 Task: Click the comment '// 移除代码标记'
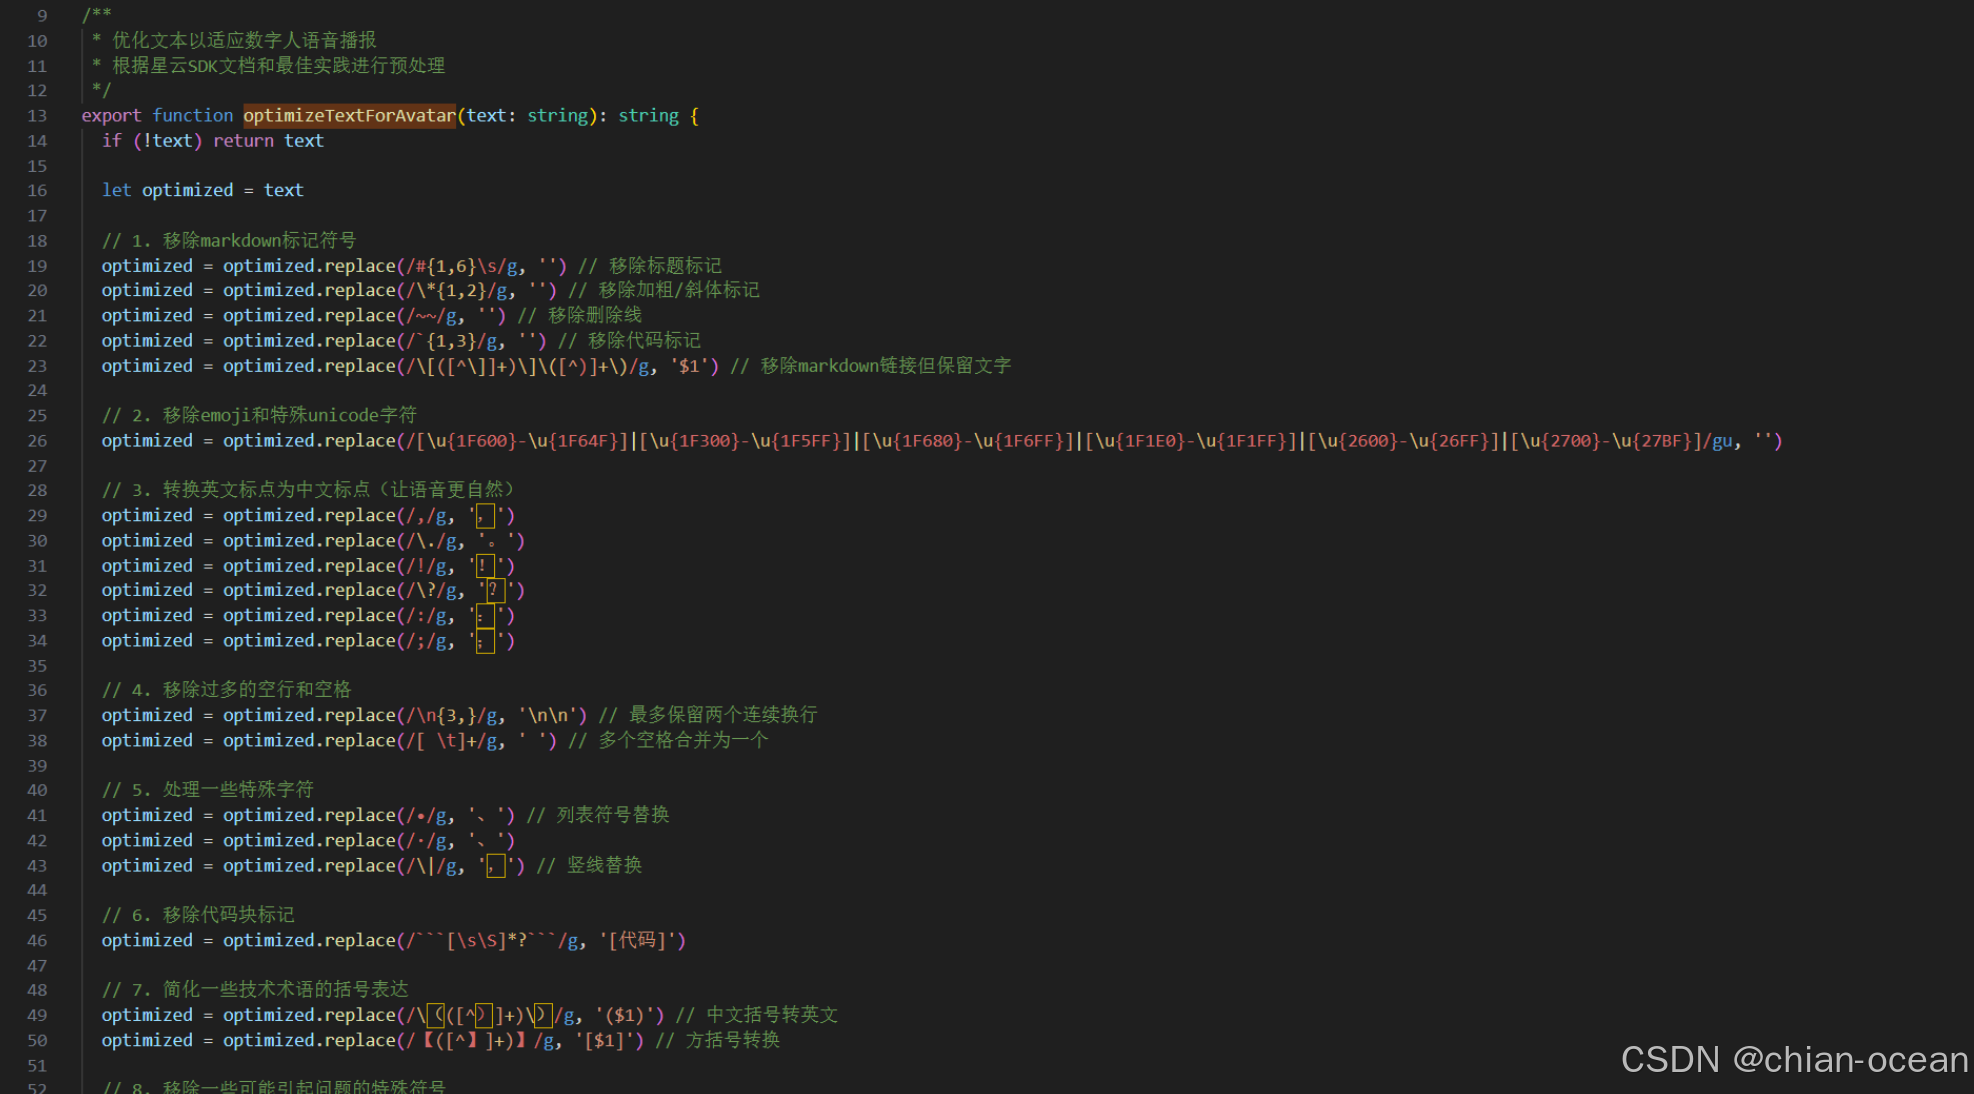[629, 340]
